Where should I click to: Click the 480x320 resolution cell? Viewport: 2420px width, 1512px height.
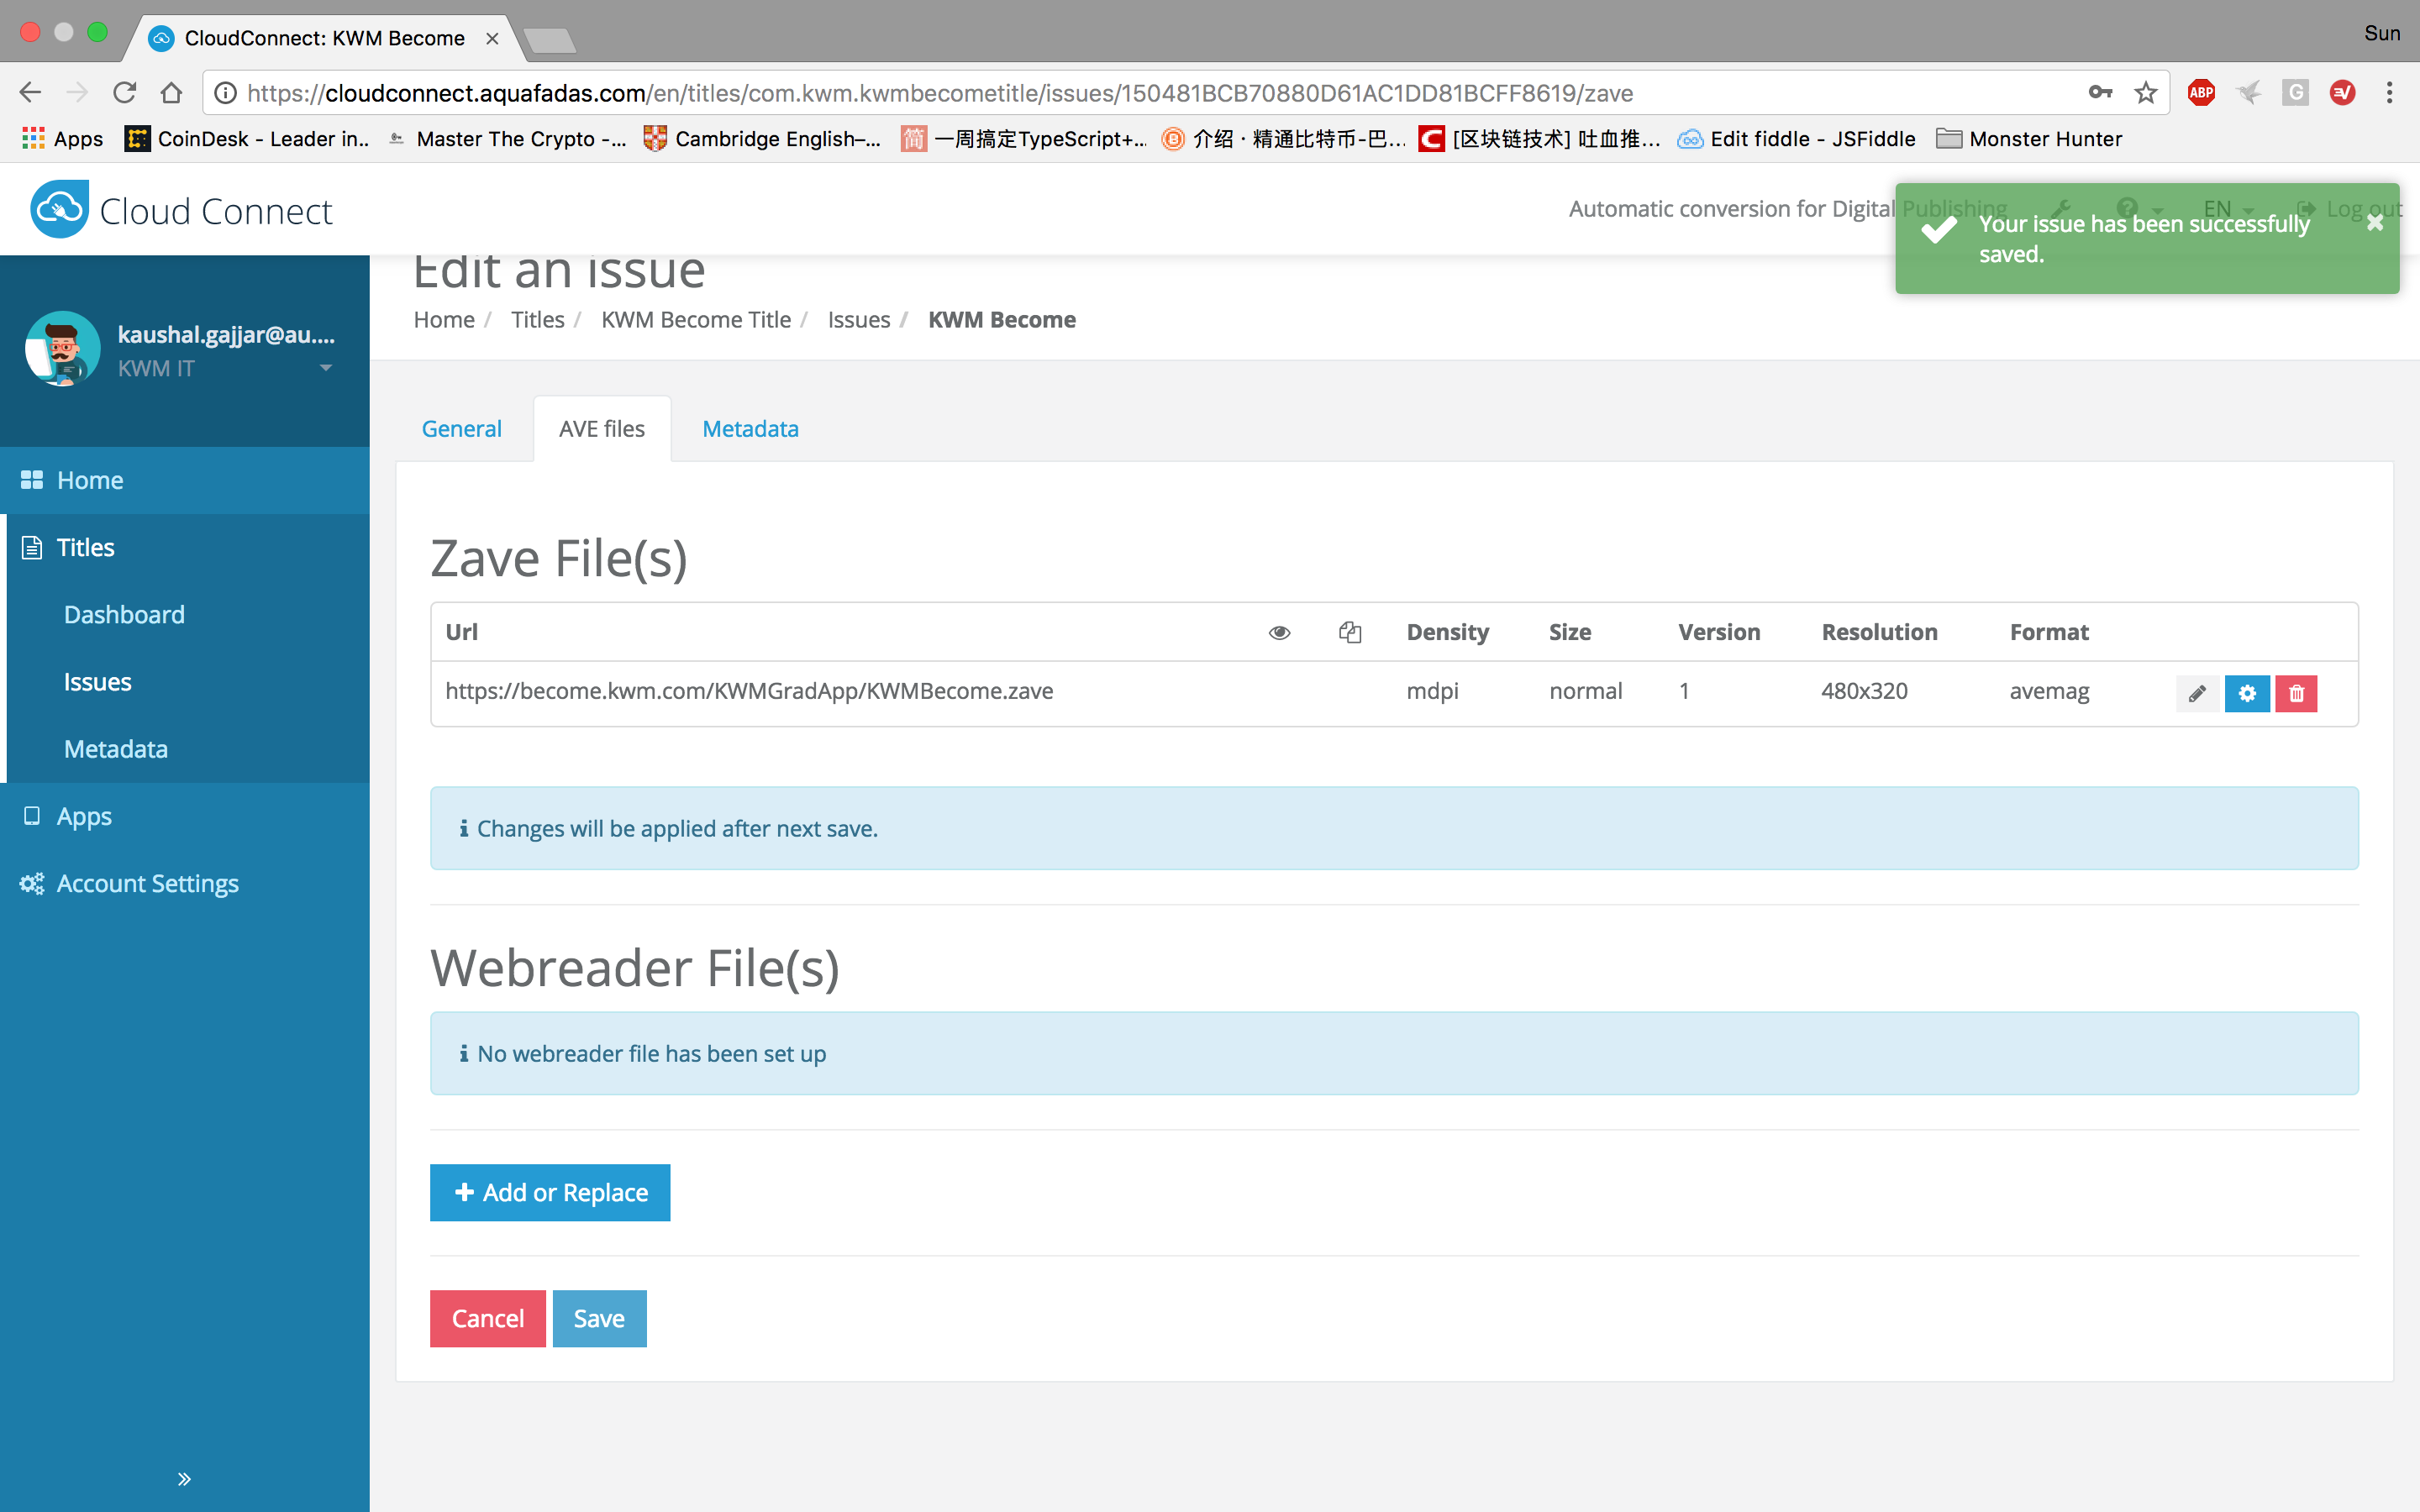(x=1864, y=691)
